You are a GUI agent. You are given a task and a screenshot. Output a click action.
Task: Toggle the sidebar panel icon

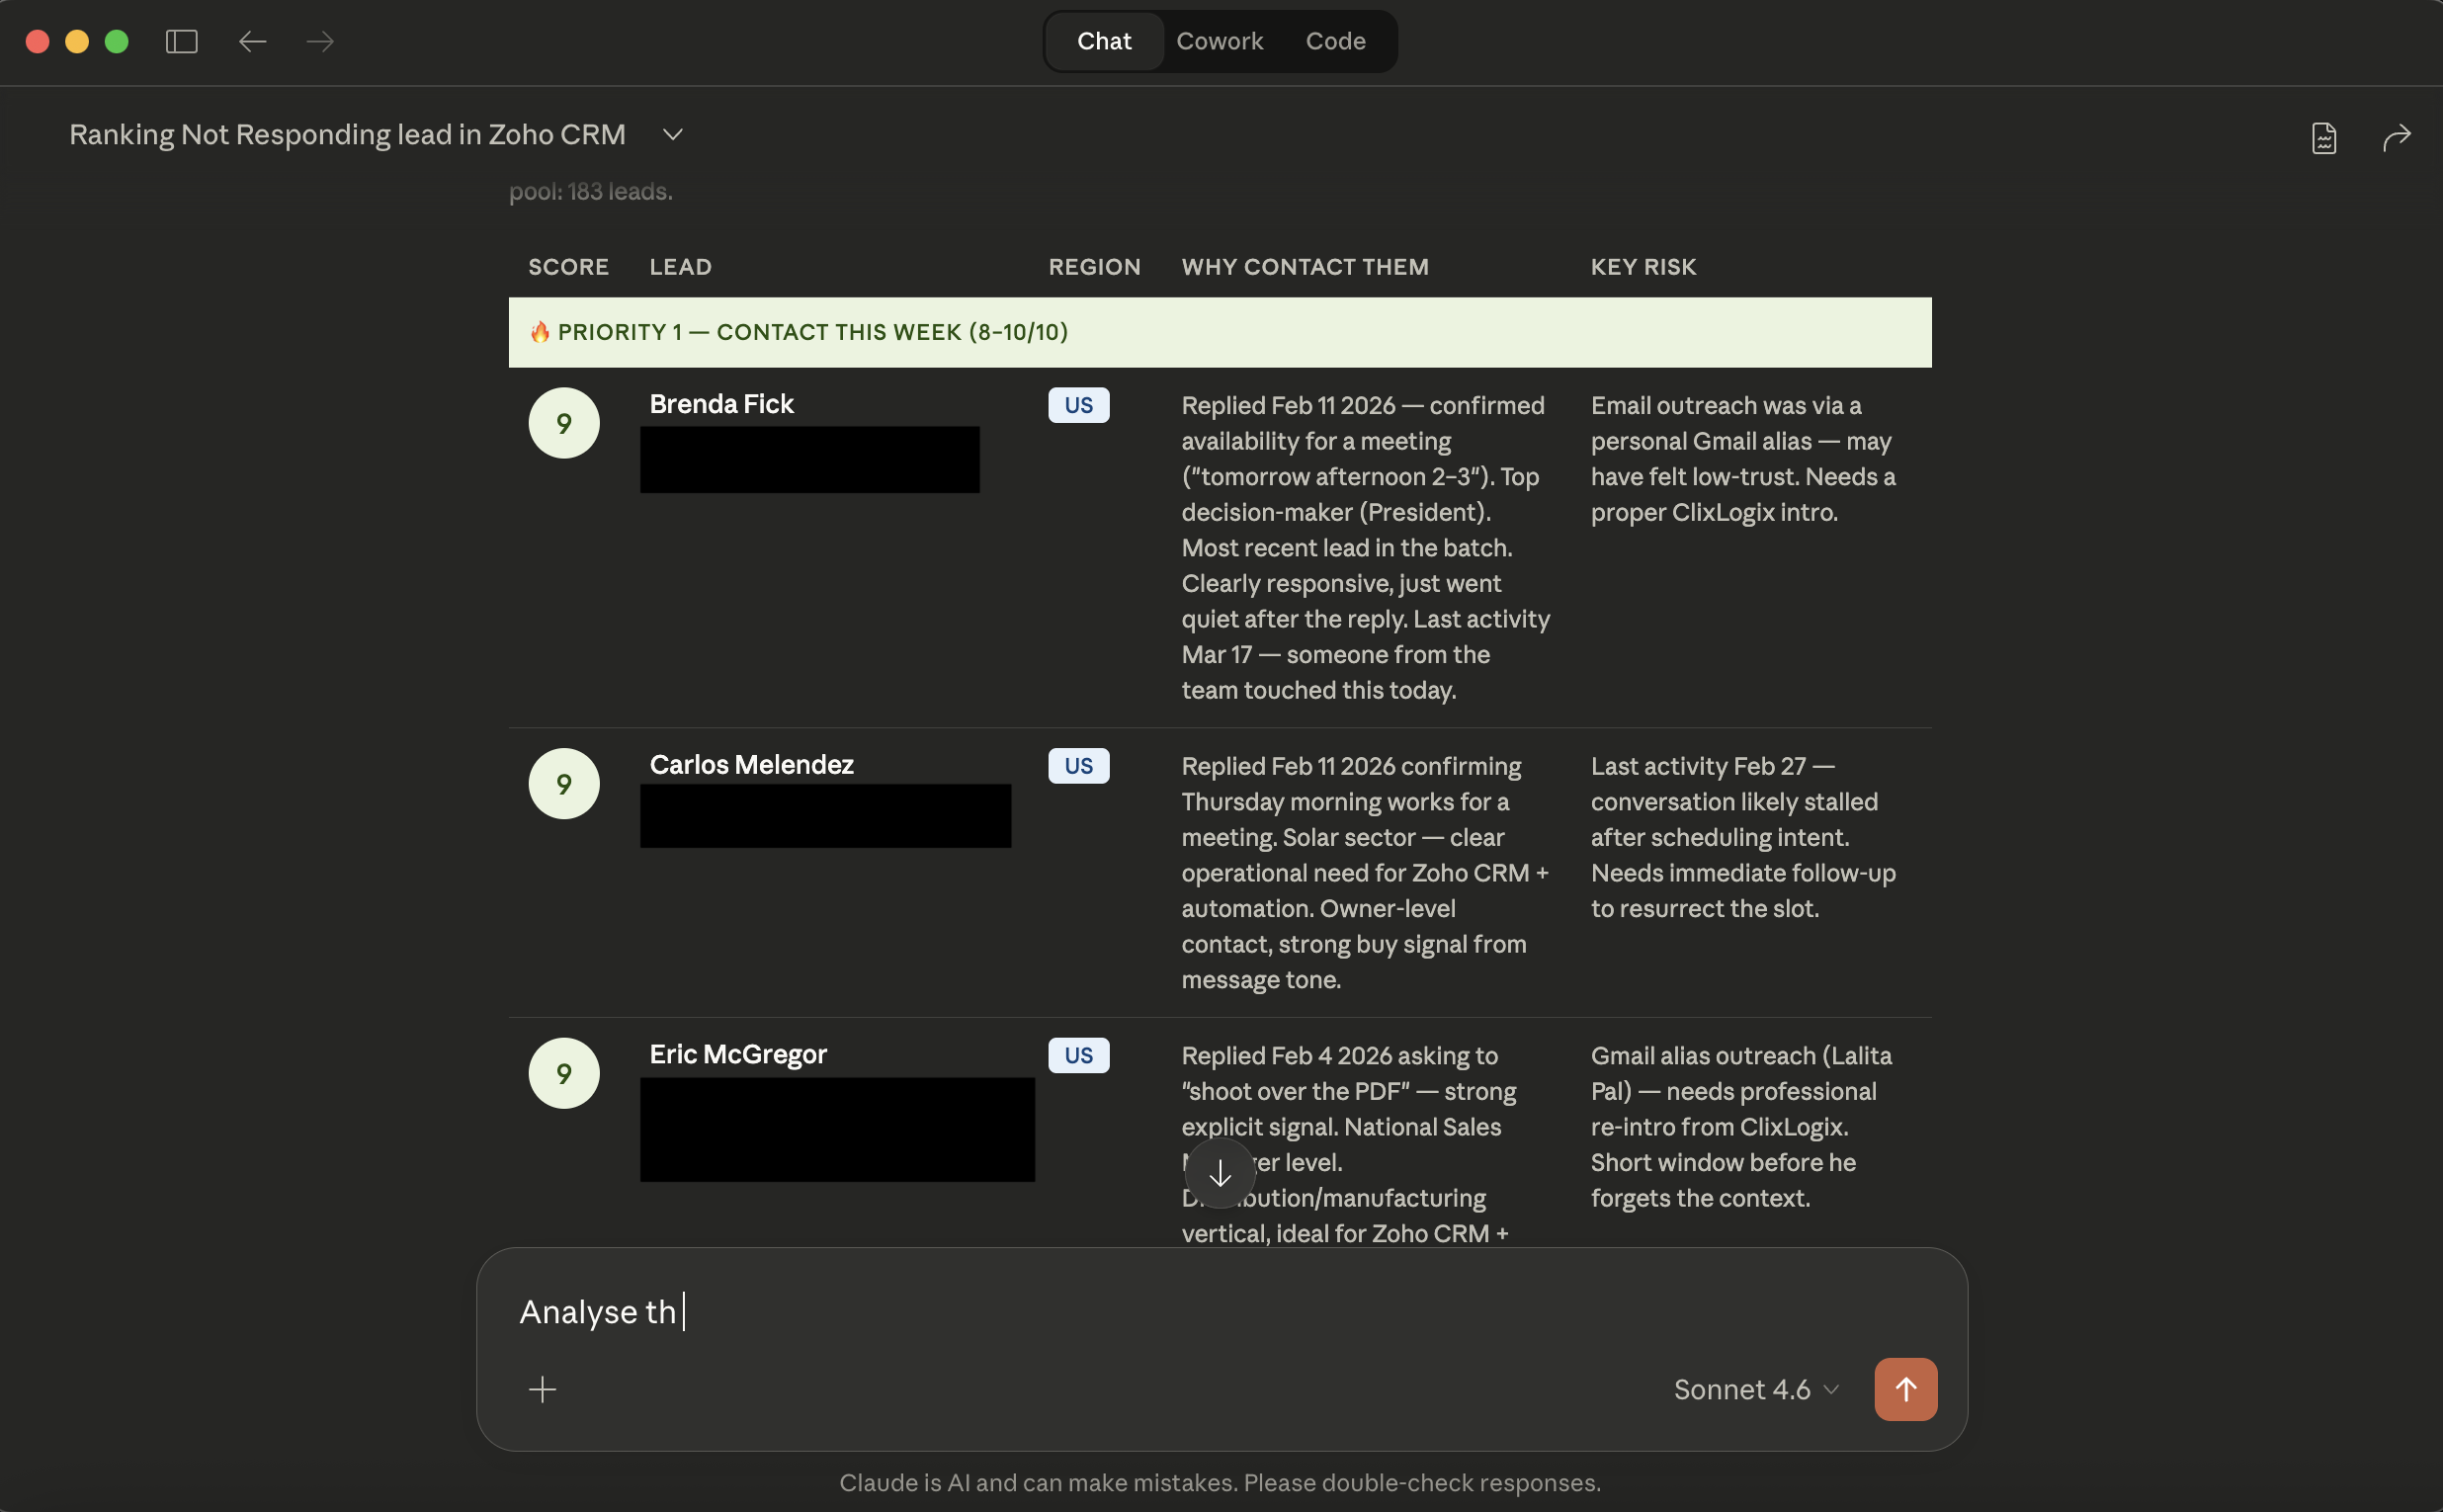[181, 41]
